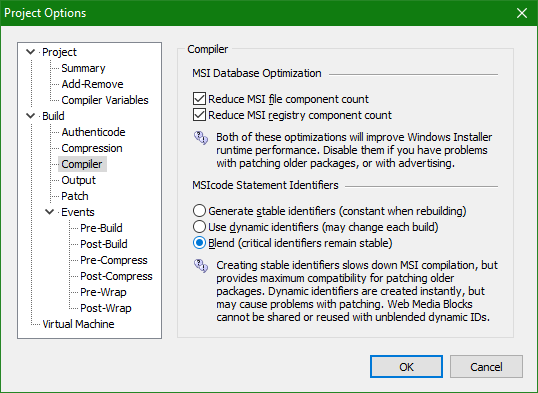The image size is (538, 393).
Task: Open the Summary page
Action: [x=83, y=68]
